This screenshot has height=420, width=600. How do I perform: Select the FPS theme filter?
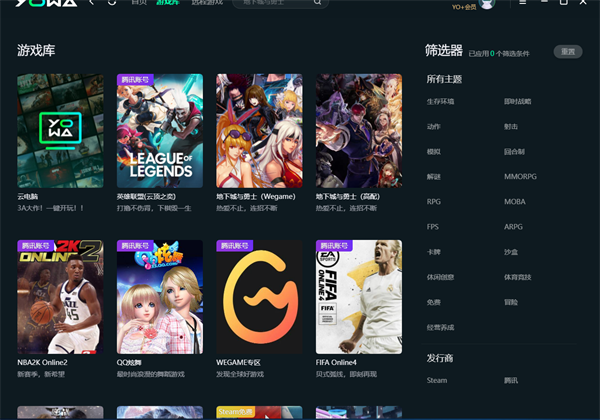433,226
